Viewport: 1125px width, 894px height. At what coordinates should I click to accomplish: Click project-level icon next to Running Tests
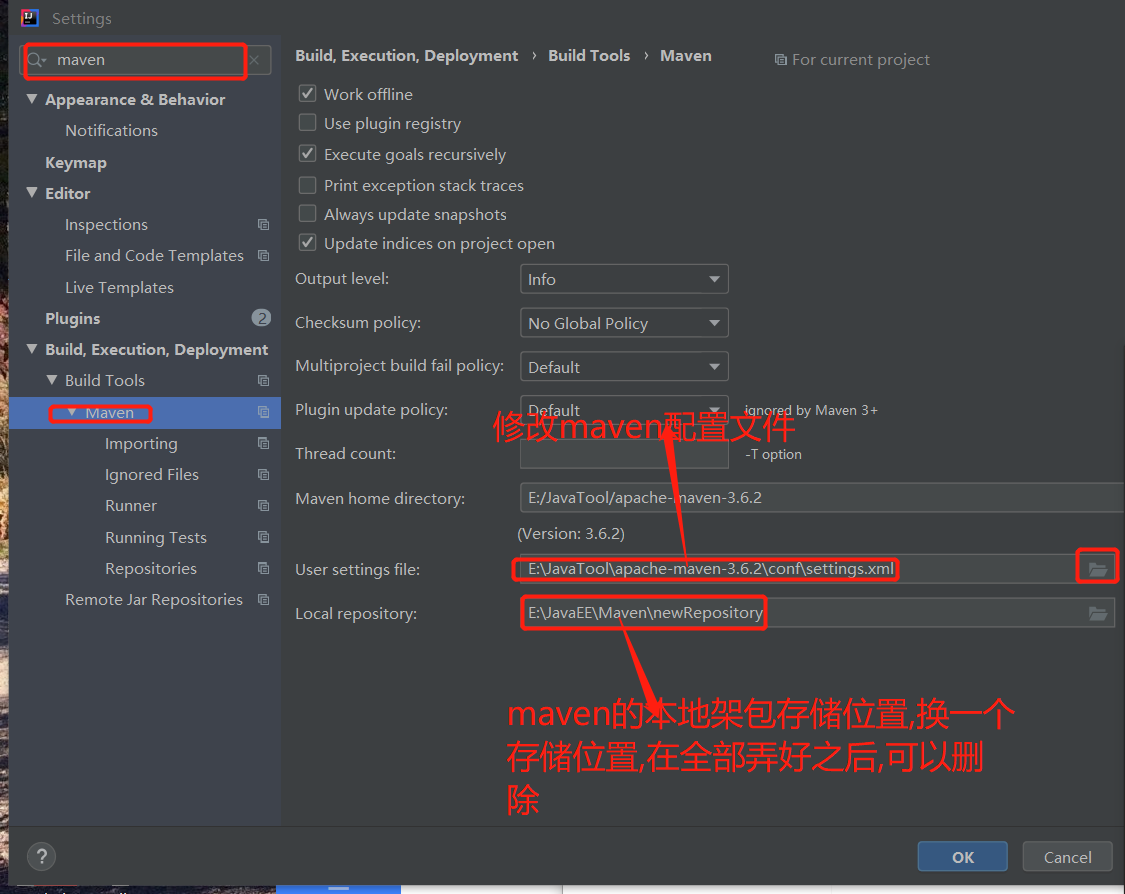(x=263, y=537)
